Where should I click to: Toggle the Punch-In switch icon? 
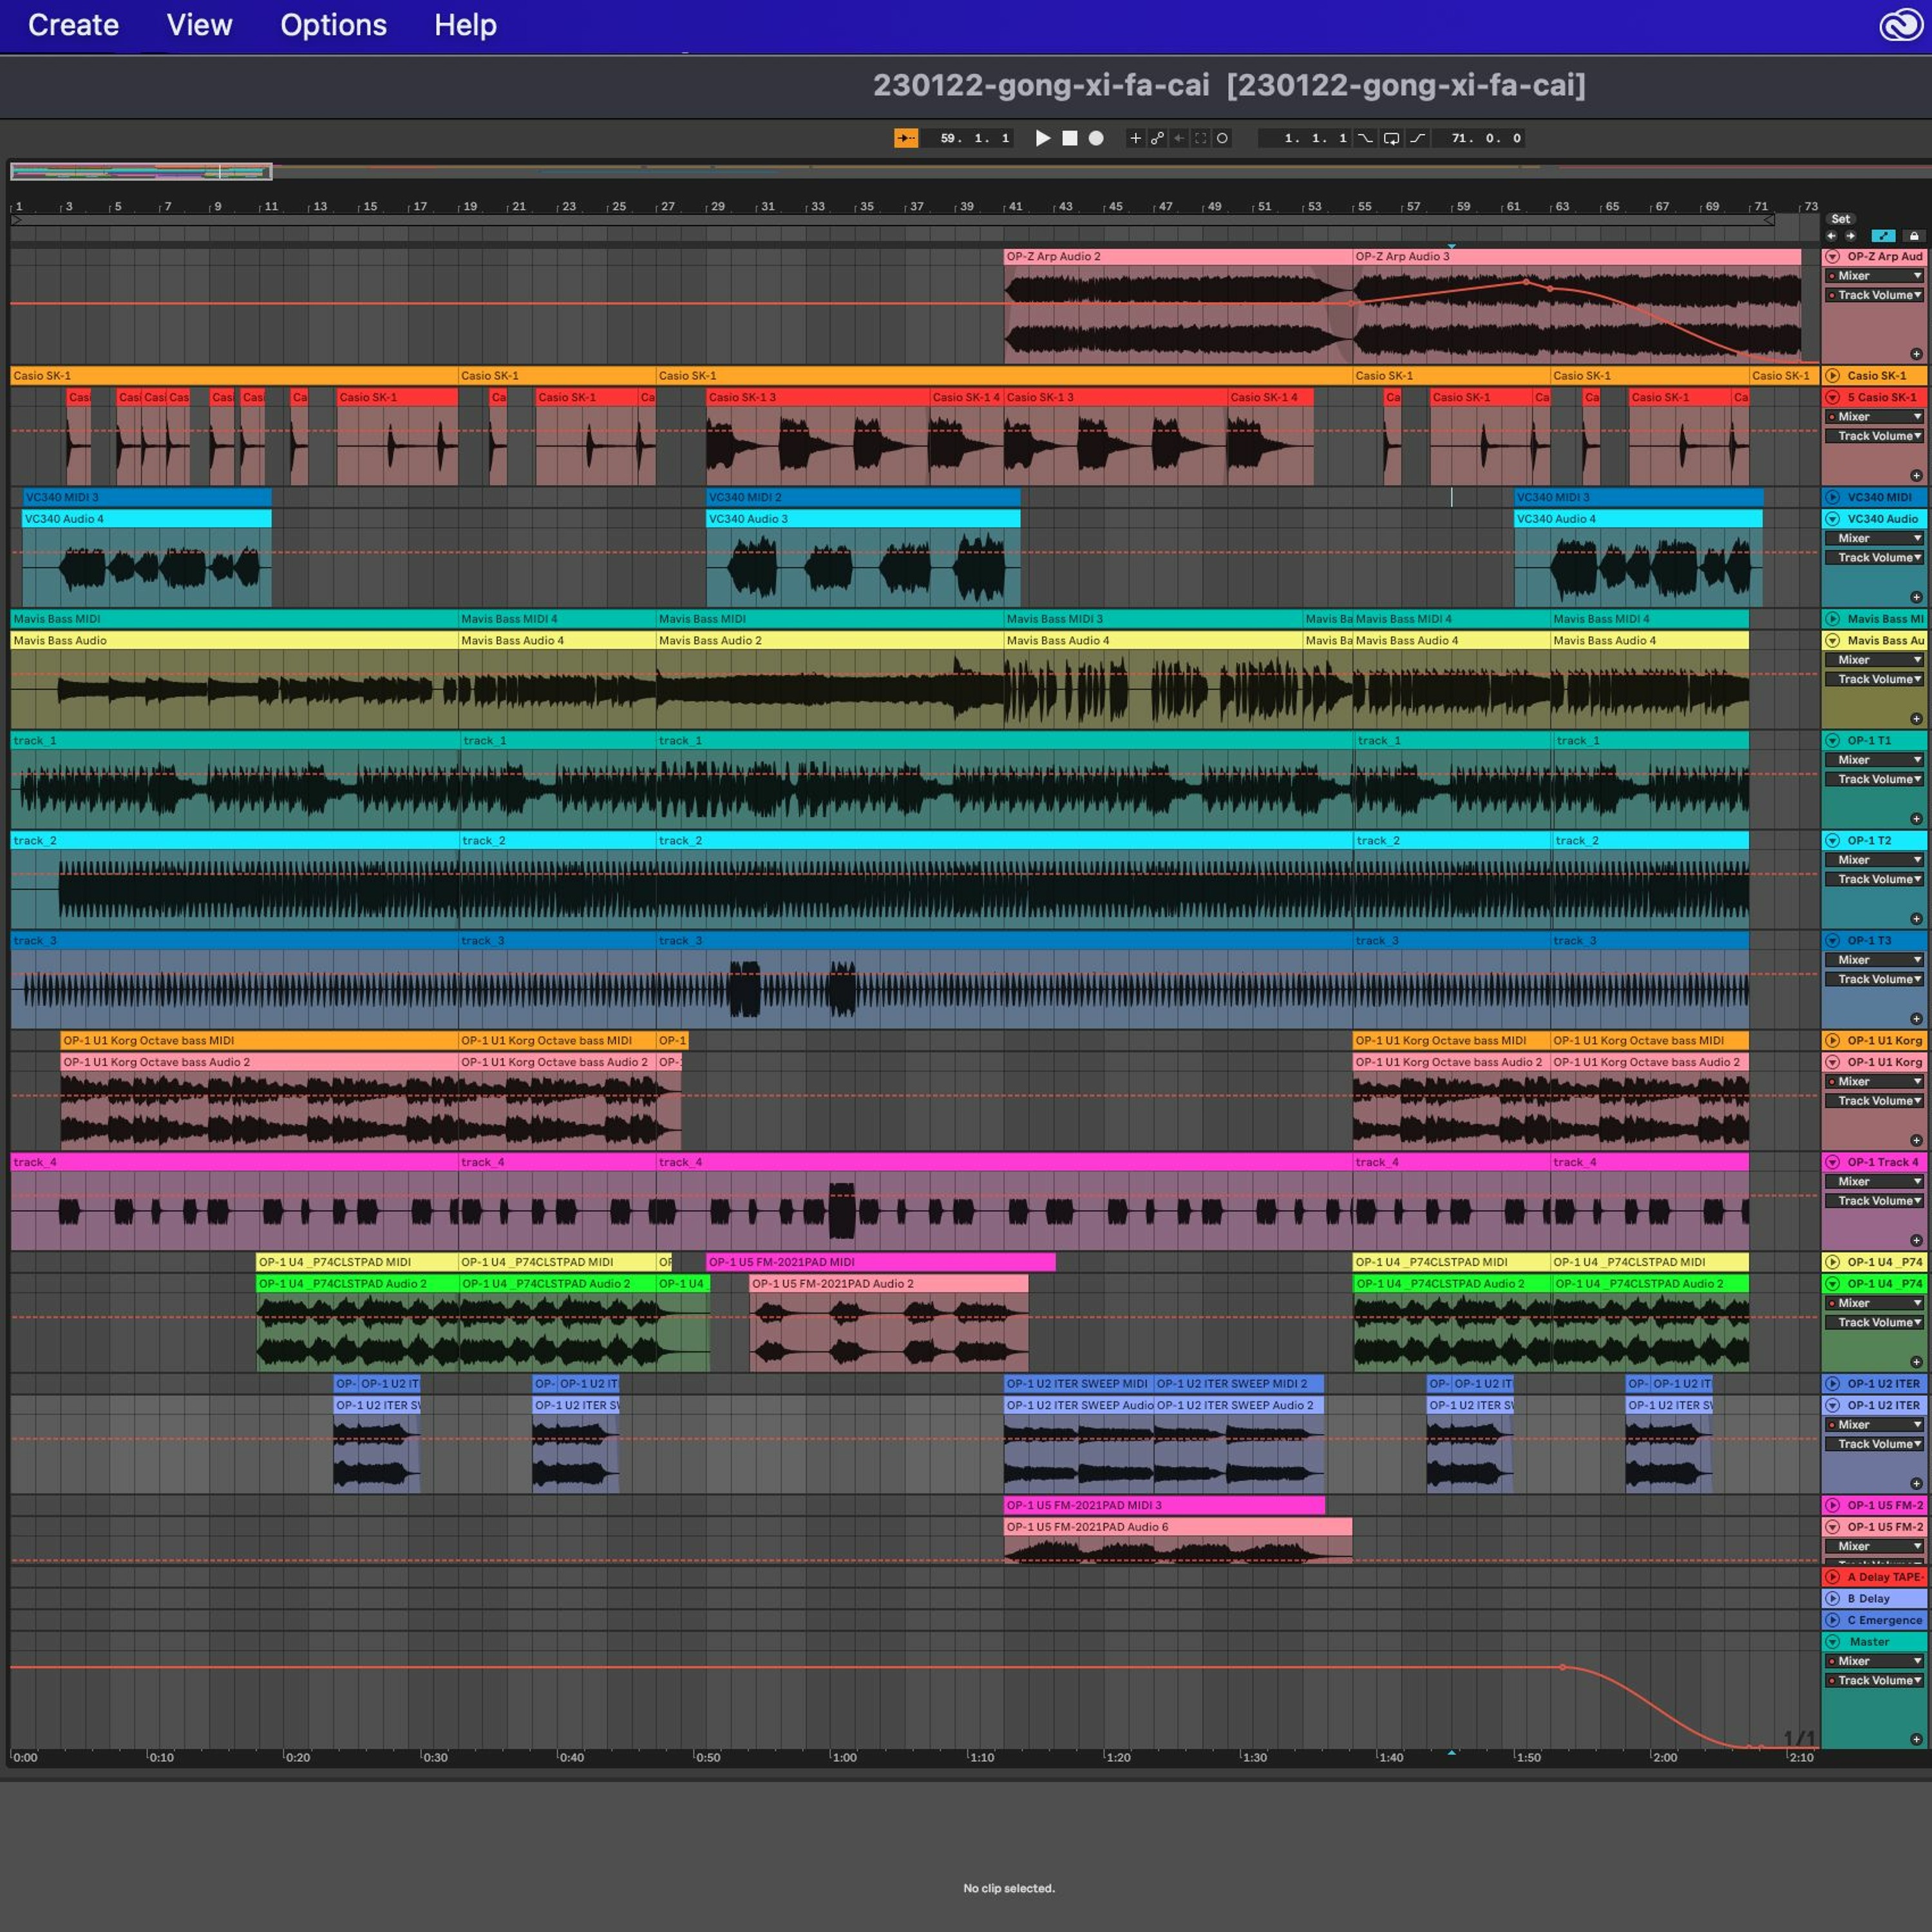tap(1365, 138)
